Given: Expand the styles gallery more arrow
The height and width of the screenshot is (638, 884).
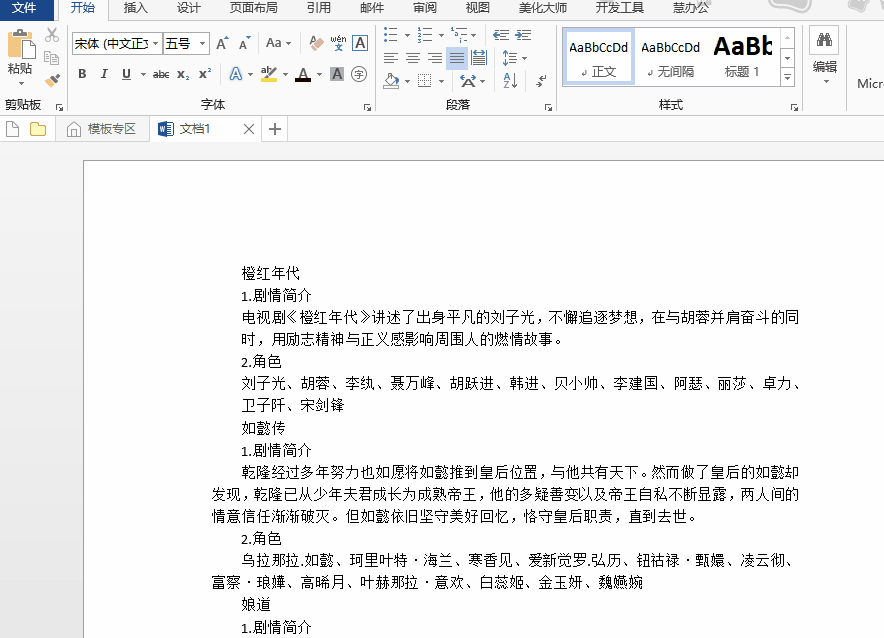Looking at the screenshot, I should click(x=788, y=77).
